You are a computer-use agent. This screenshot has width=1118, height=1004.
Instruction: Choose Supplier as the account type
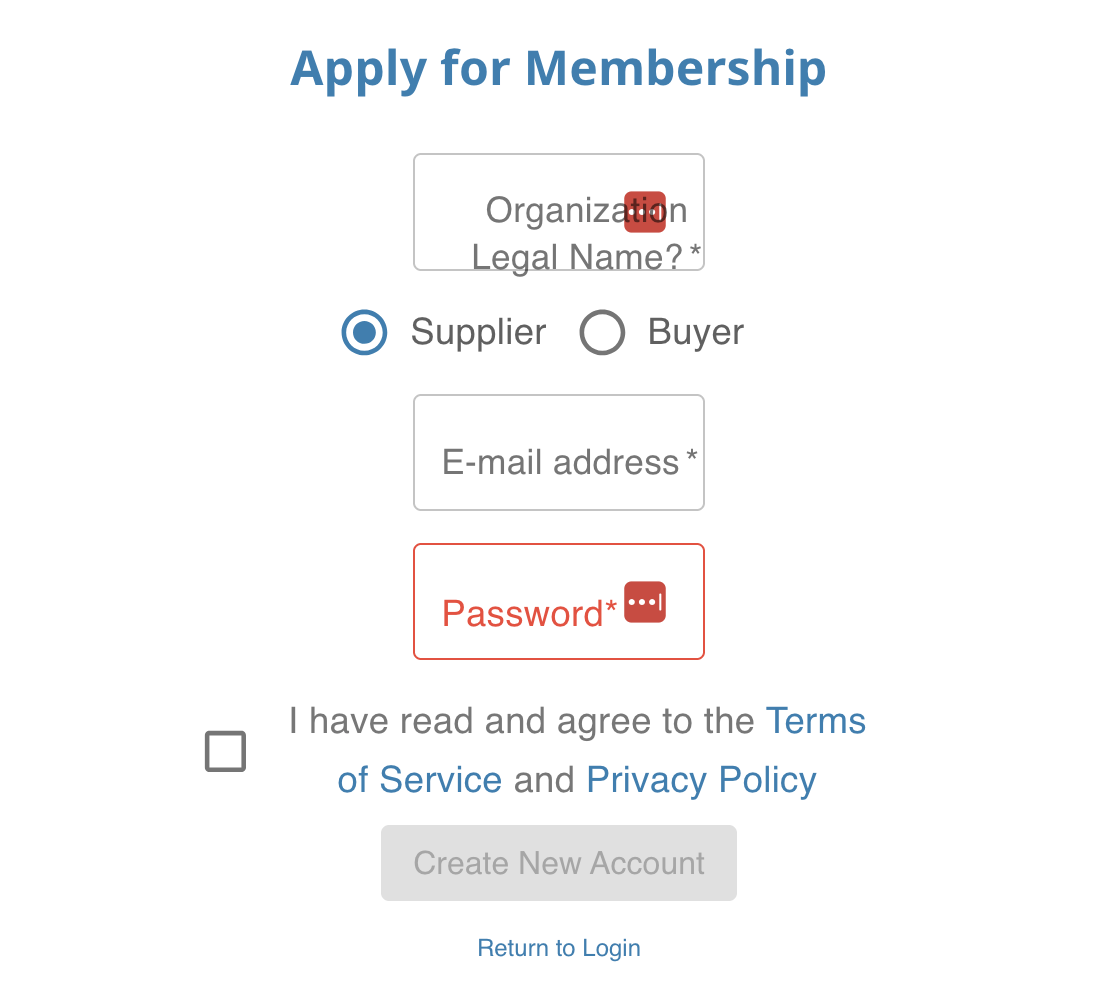point(364,332)
